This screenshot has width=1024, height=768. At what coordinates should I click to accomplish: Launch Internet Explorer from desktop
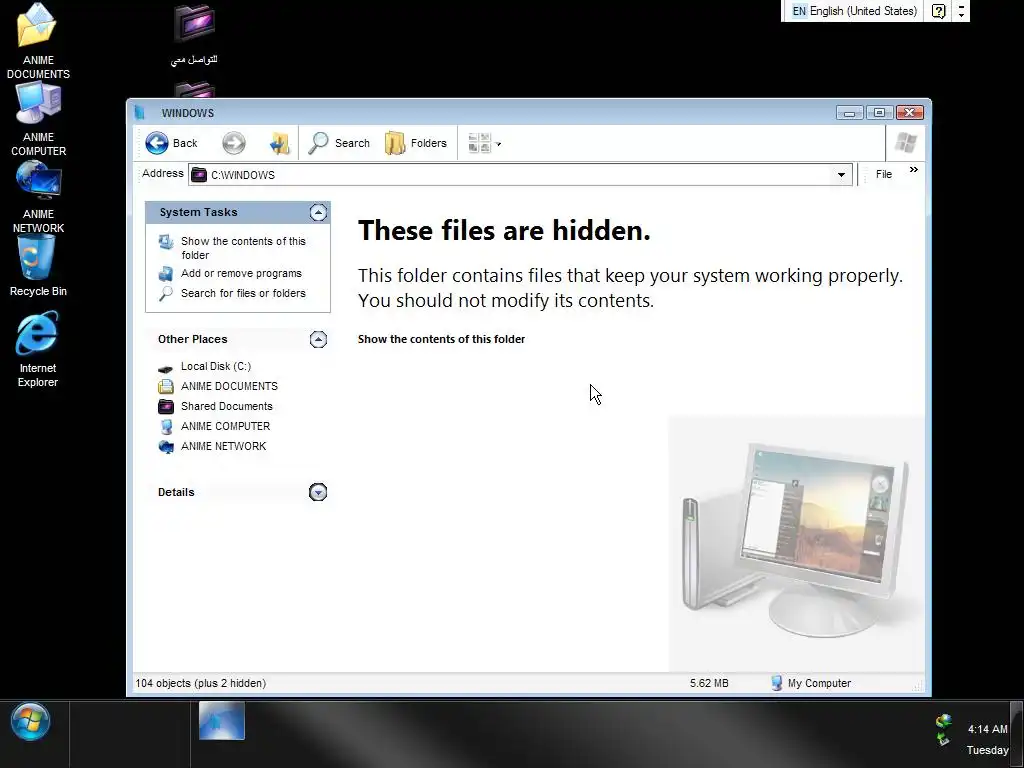click(37, 349)
